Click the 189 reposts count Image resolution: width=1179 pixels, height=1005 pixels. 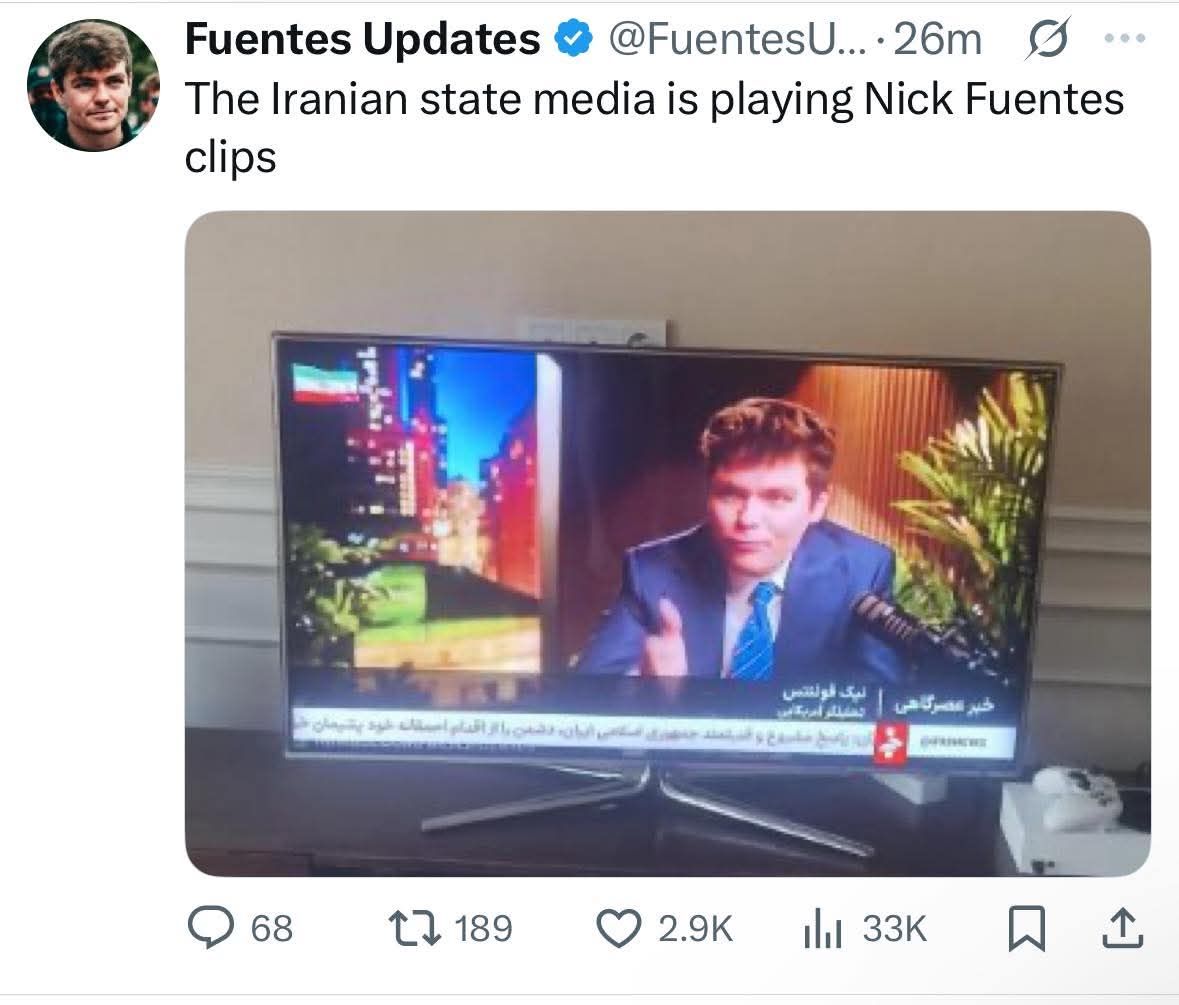point(483,929)
